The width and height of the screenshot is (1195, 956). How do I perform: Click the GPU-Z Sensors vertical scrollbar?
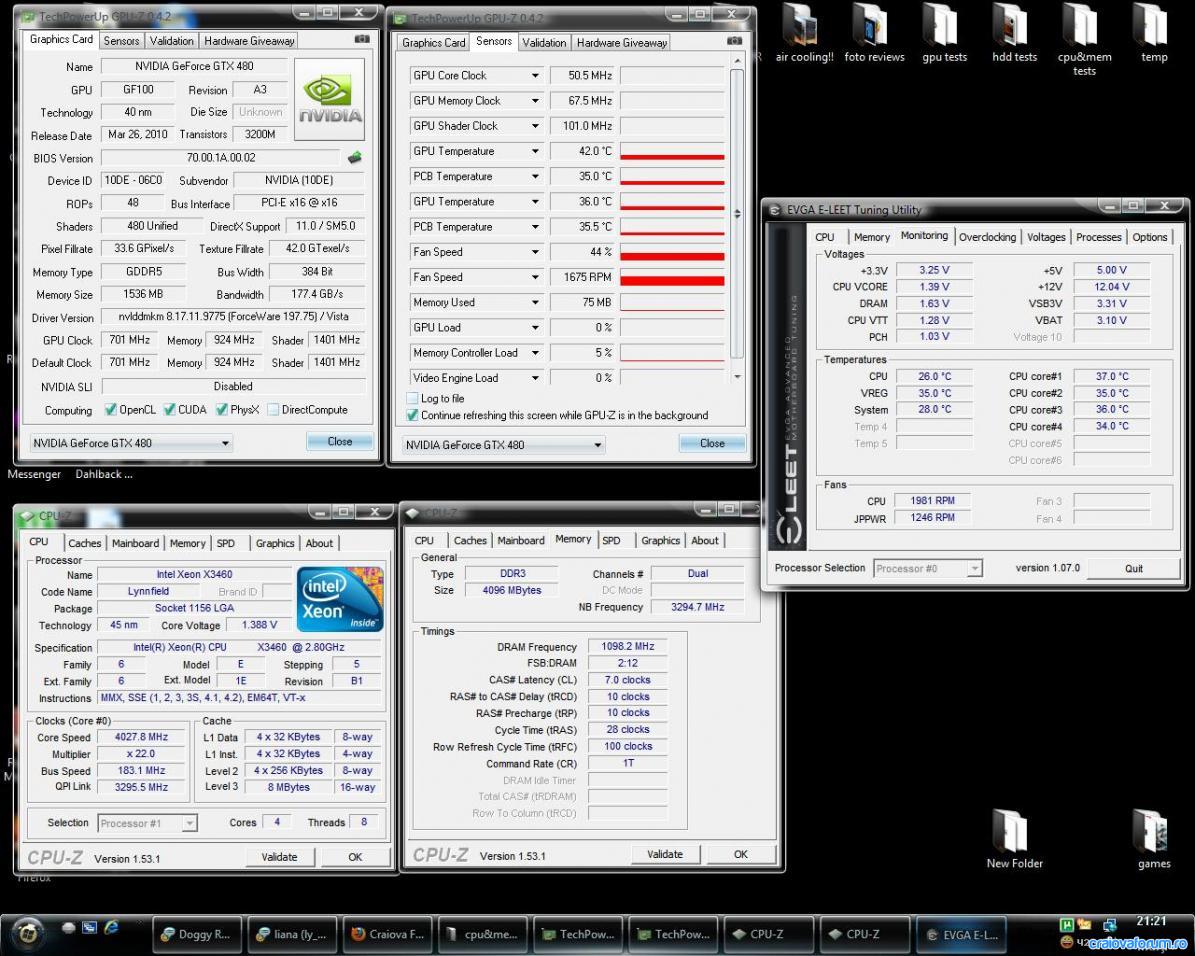pyautogui.click(x=736, y=218)
